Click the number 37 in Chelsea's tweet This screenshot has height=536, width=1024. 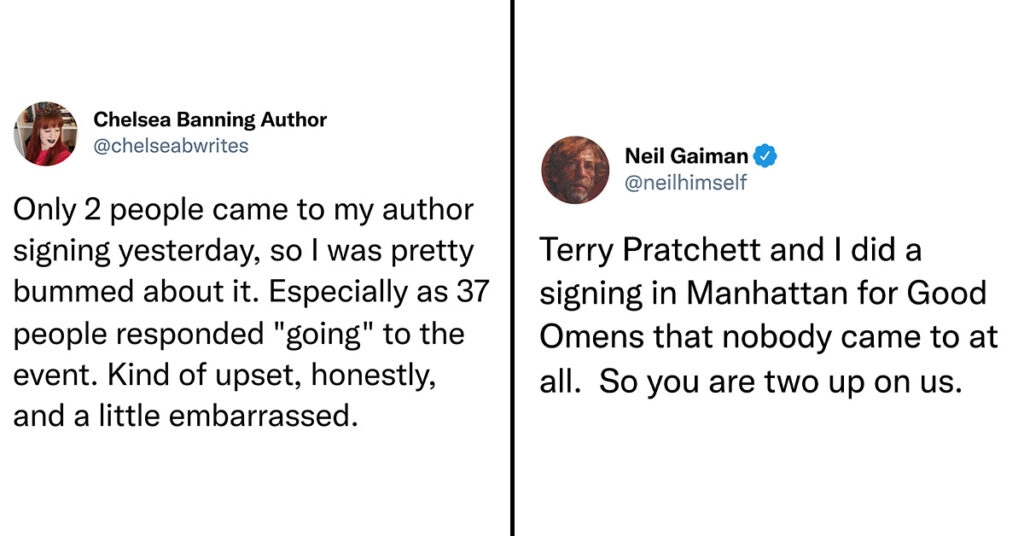(x=473, y=291)
